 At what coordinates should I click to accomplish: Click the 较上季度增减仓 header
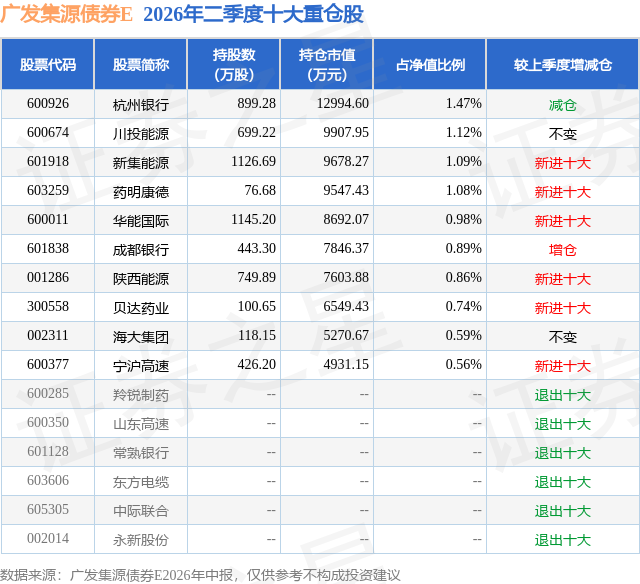point(562,64)
